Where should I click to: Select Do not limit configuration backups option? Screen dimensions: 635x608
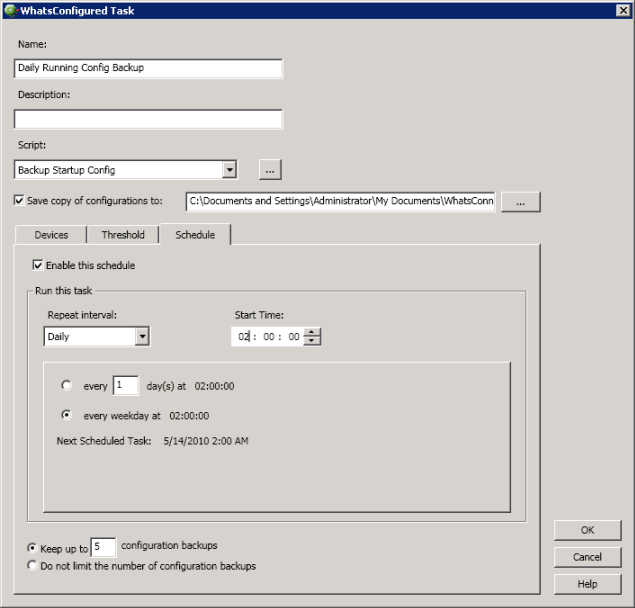33,566
